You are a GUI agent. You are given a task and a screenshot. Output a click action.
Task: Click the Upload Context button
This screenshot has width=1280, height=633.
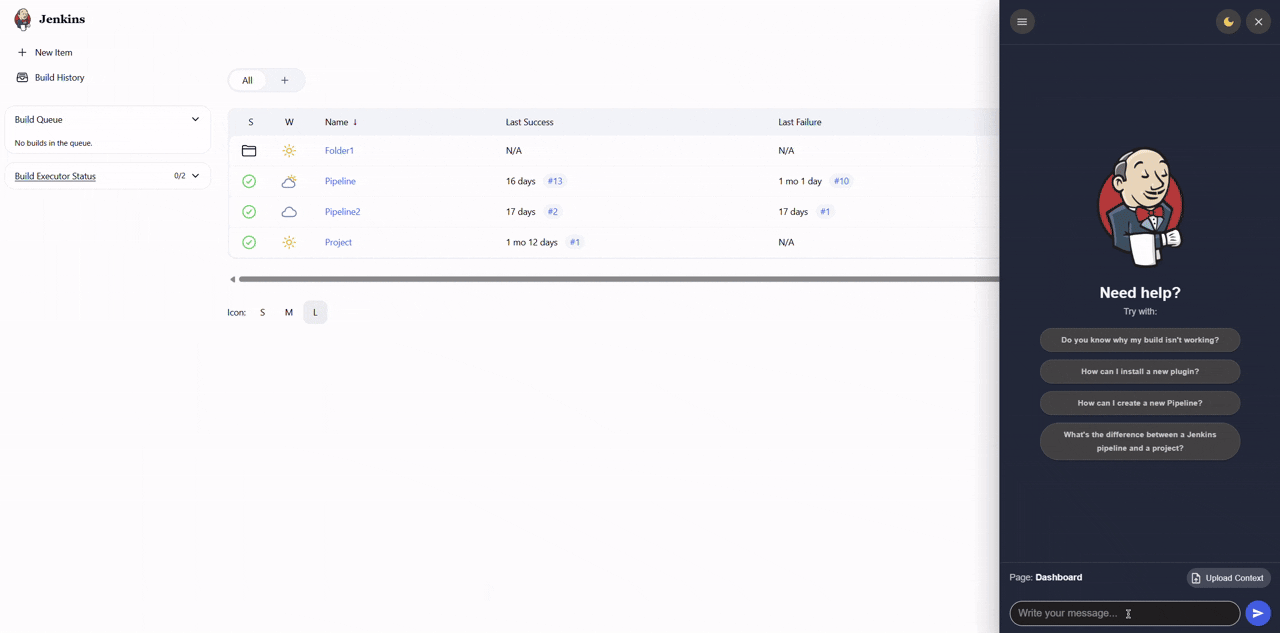[1228, 578]
